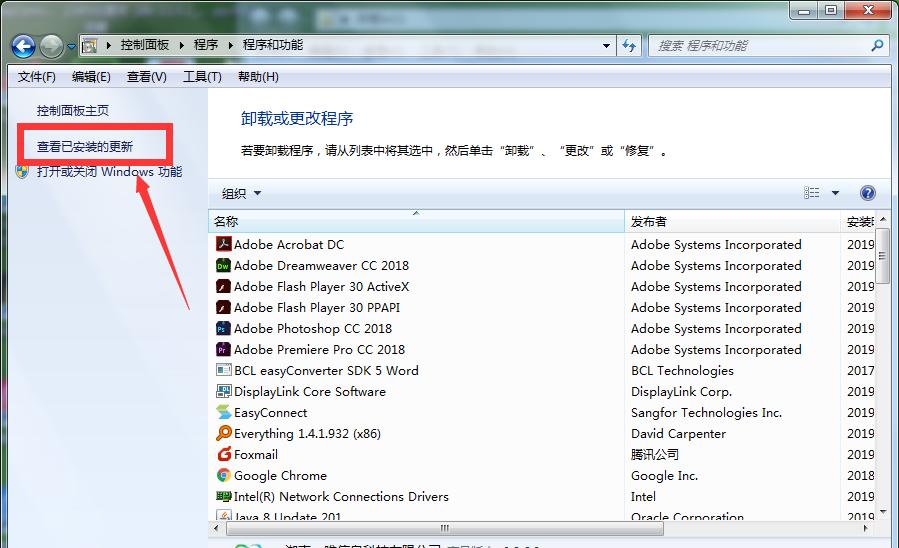The height and width of the screenshot is (548, 899).
Task: Expand the breadcrumb arrow after 控制面板
Action: (x=181, y=45)
